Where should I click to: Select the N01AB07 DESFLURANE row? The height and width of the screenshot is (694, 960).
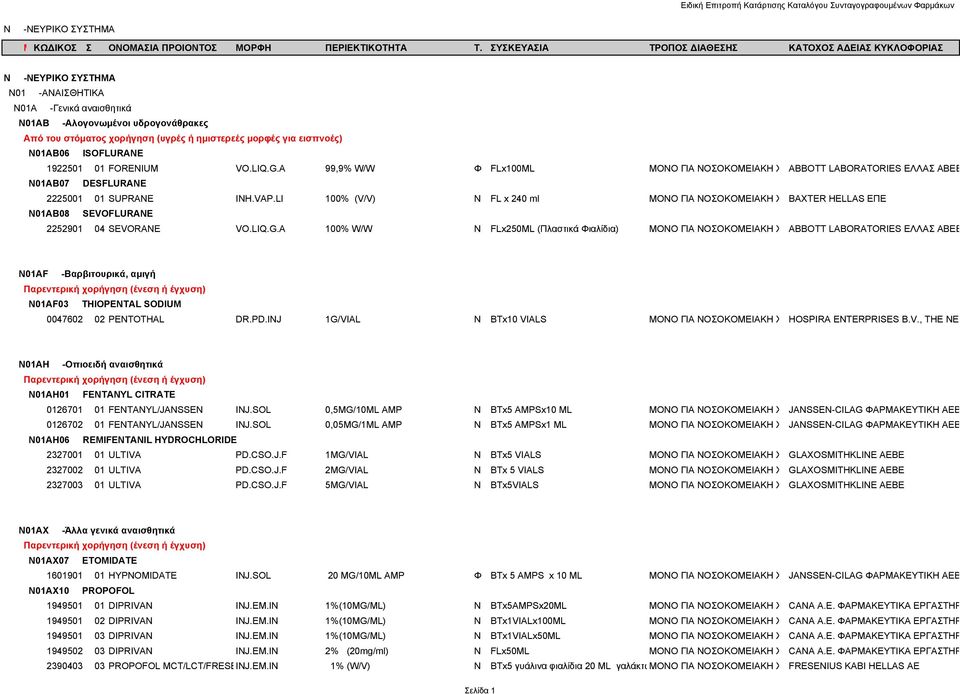pos(88,184)
